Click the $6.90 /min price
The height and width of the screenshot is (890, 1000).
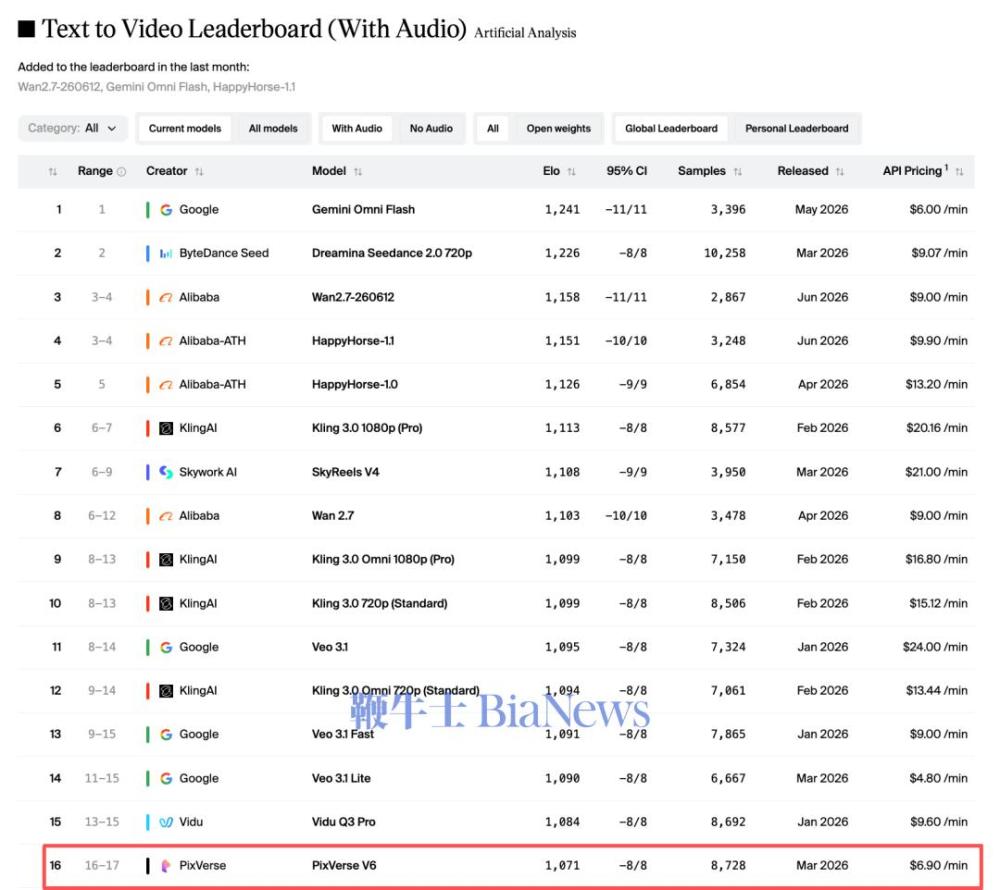click(939, 866)
